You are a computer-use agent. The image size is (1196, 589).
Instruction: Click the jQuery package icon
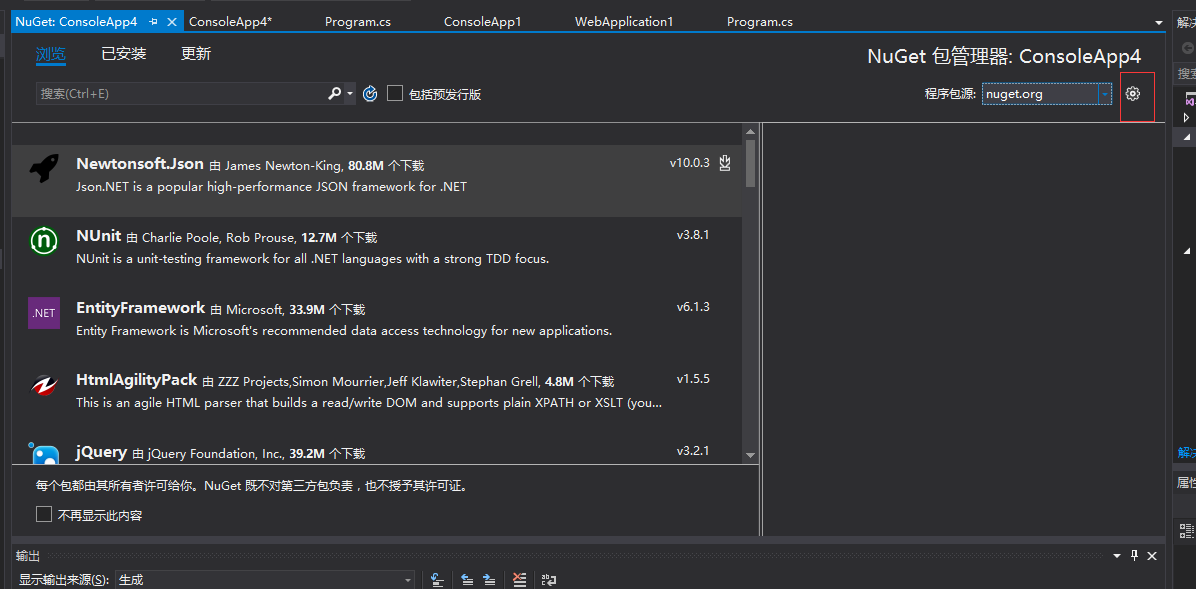[x=44, y=454]
